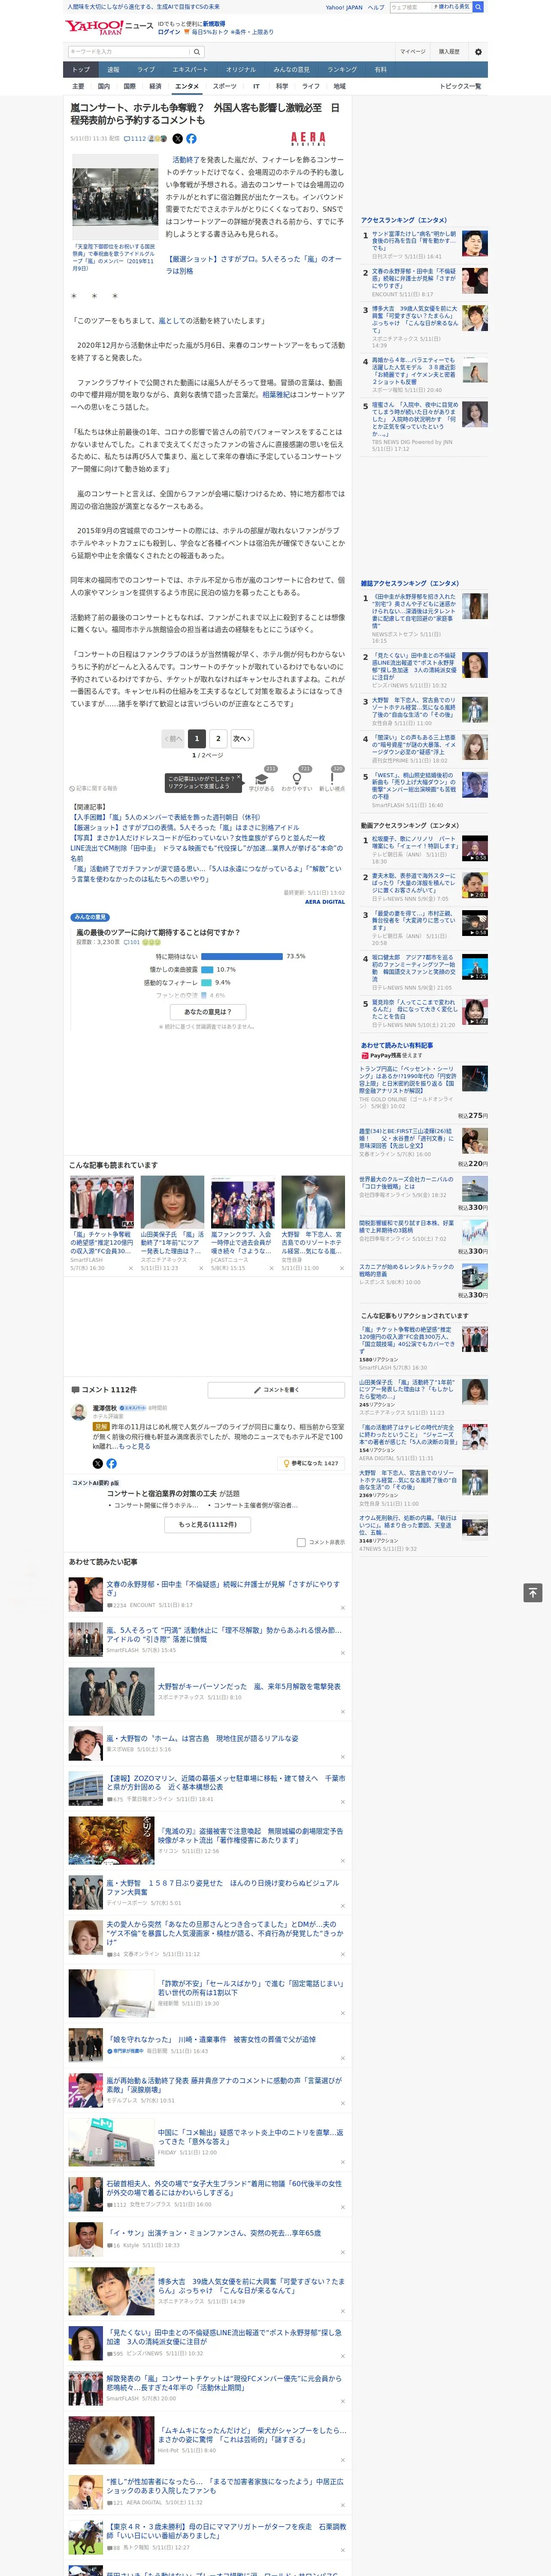Open トピックス一覧 link

460,86
